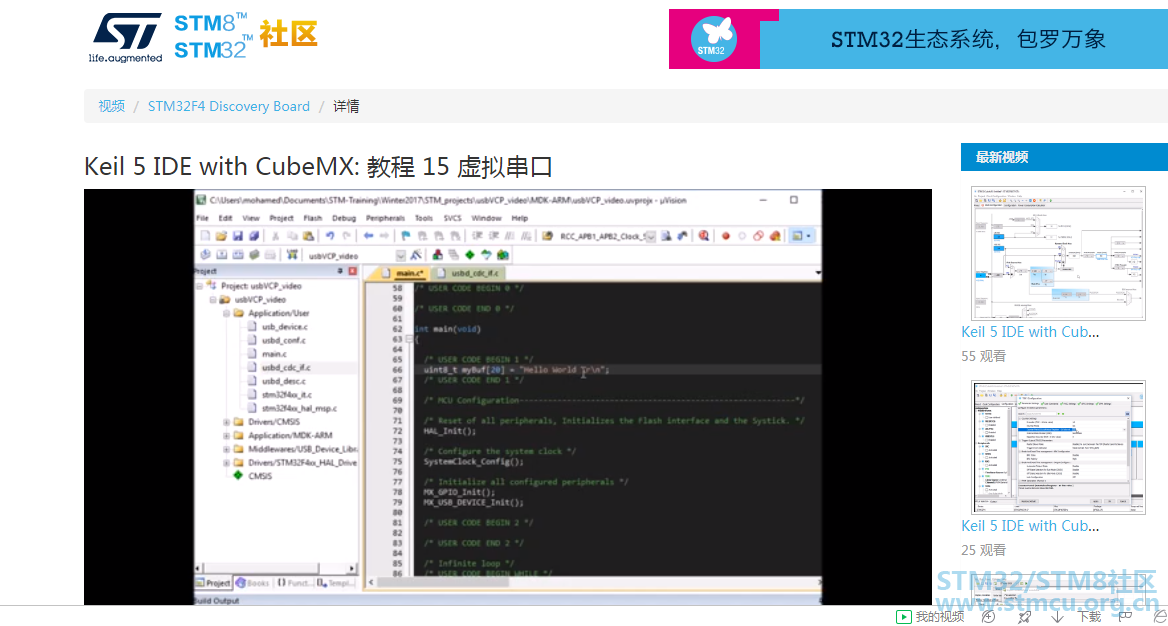Open the Flash menu in Keil
This screenshot has height=626, width=1168.
point(313,218)
